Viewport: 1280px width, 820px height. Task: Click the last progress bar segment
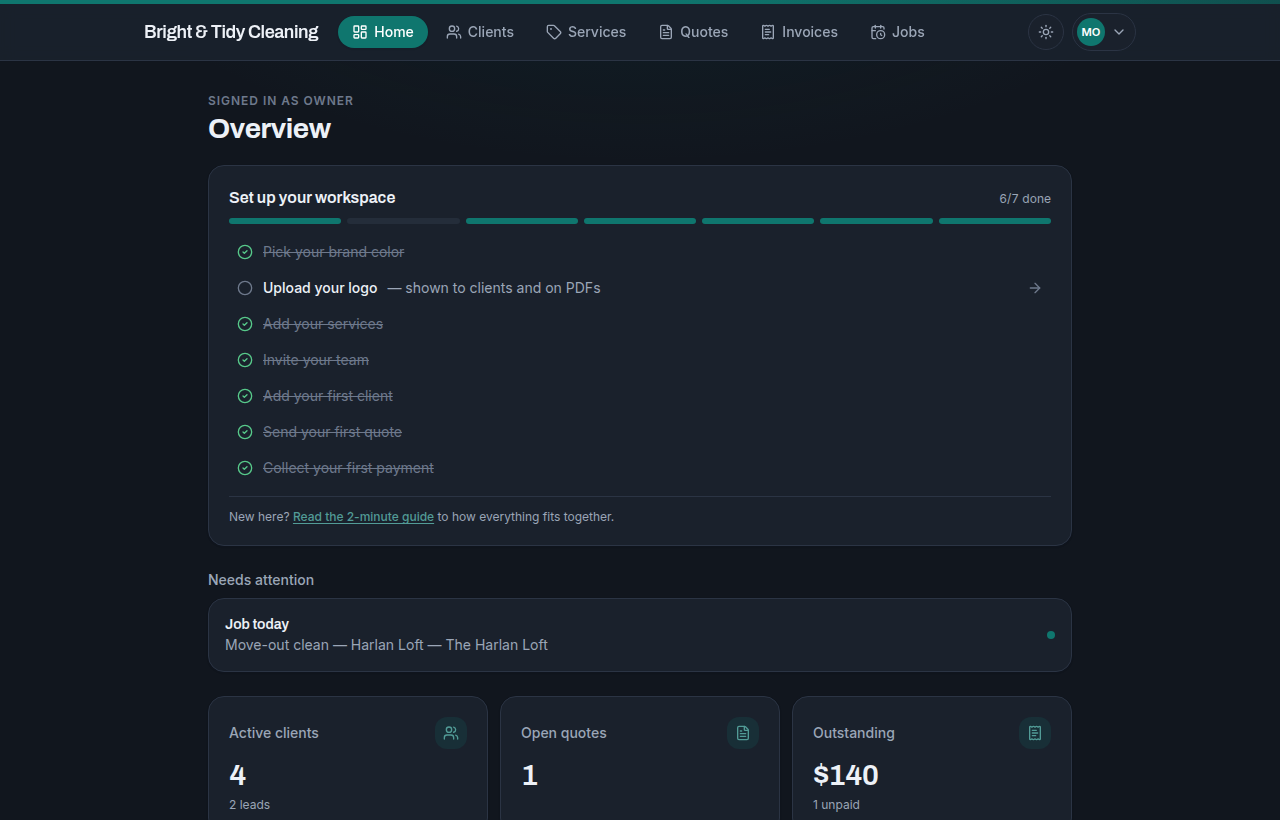point(995,221)
